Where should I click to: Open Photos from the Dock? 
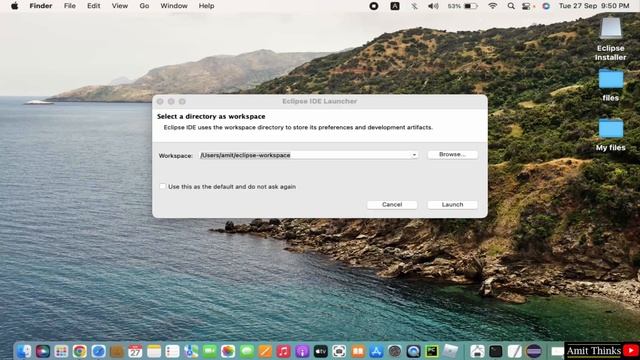pyautogui.click(x=228, y=351)
